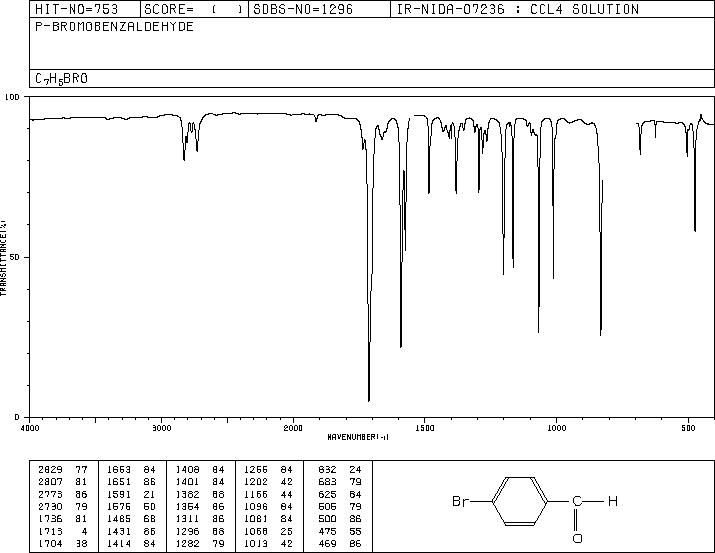Click the HIT-NO=753 header cell
The image size is (715, 553).
pyautogui.click(x=85, y=9)
